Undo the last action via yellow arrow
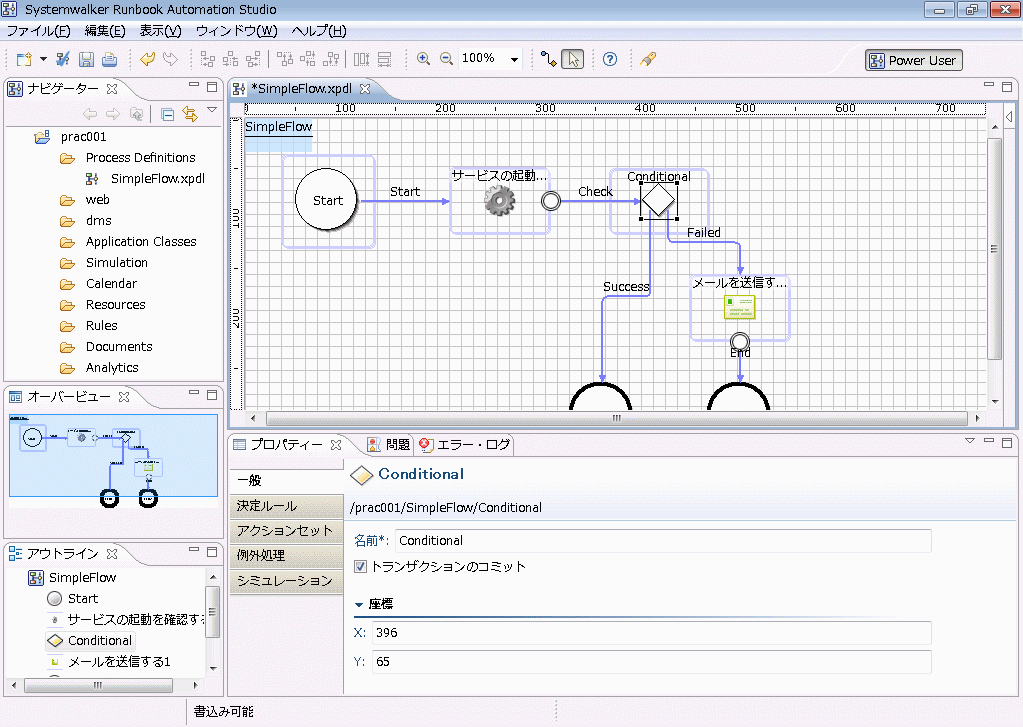The image size is (1023, 727). click(x=147, y=59)
